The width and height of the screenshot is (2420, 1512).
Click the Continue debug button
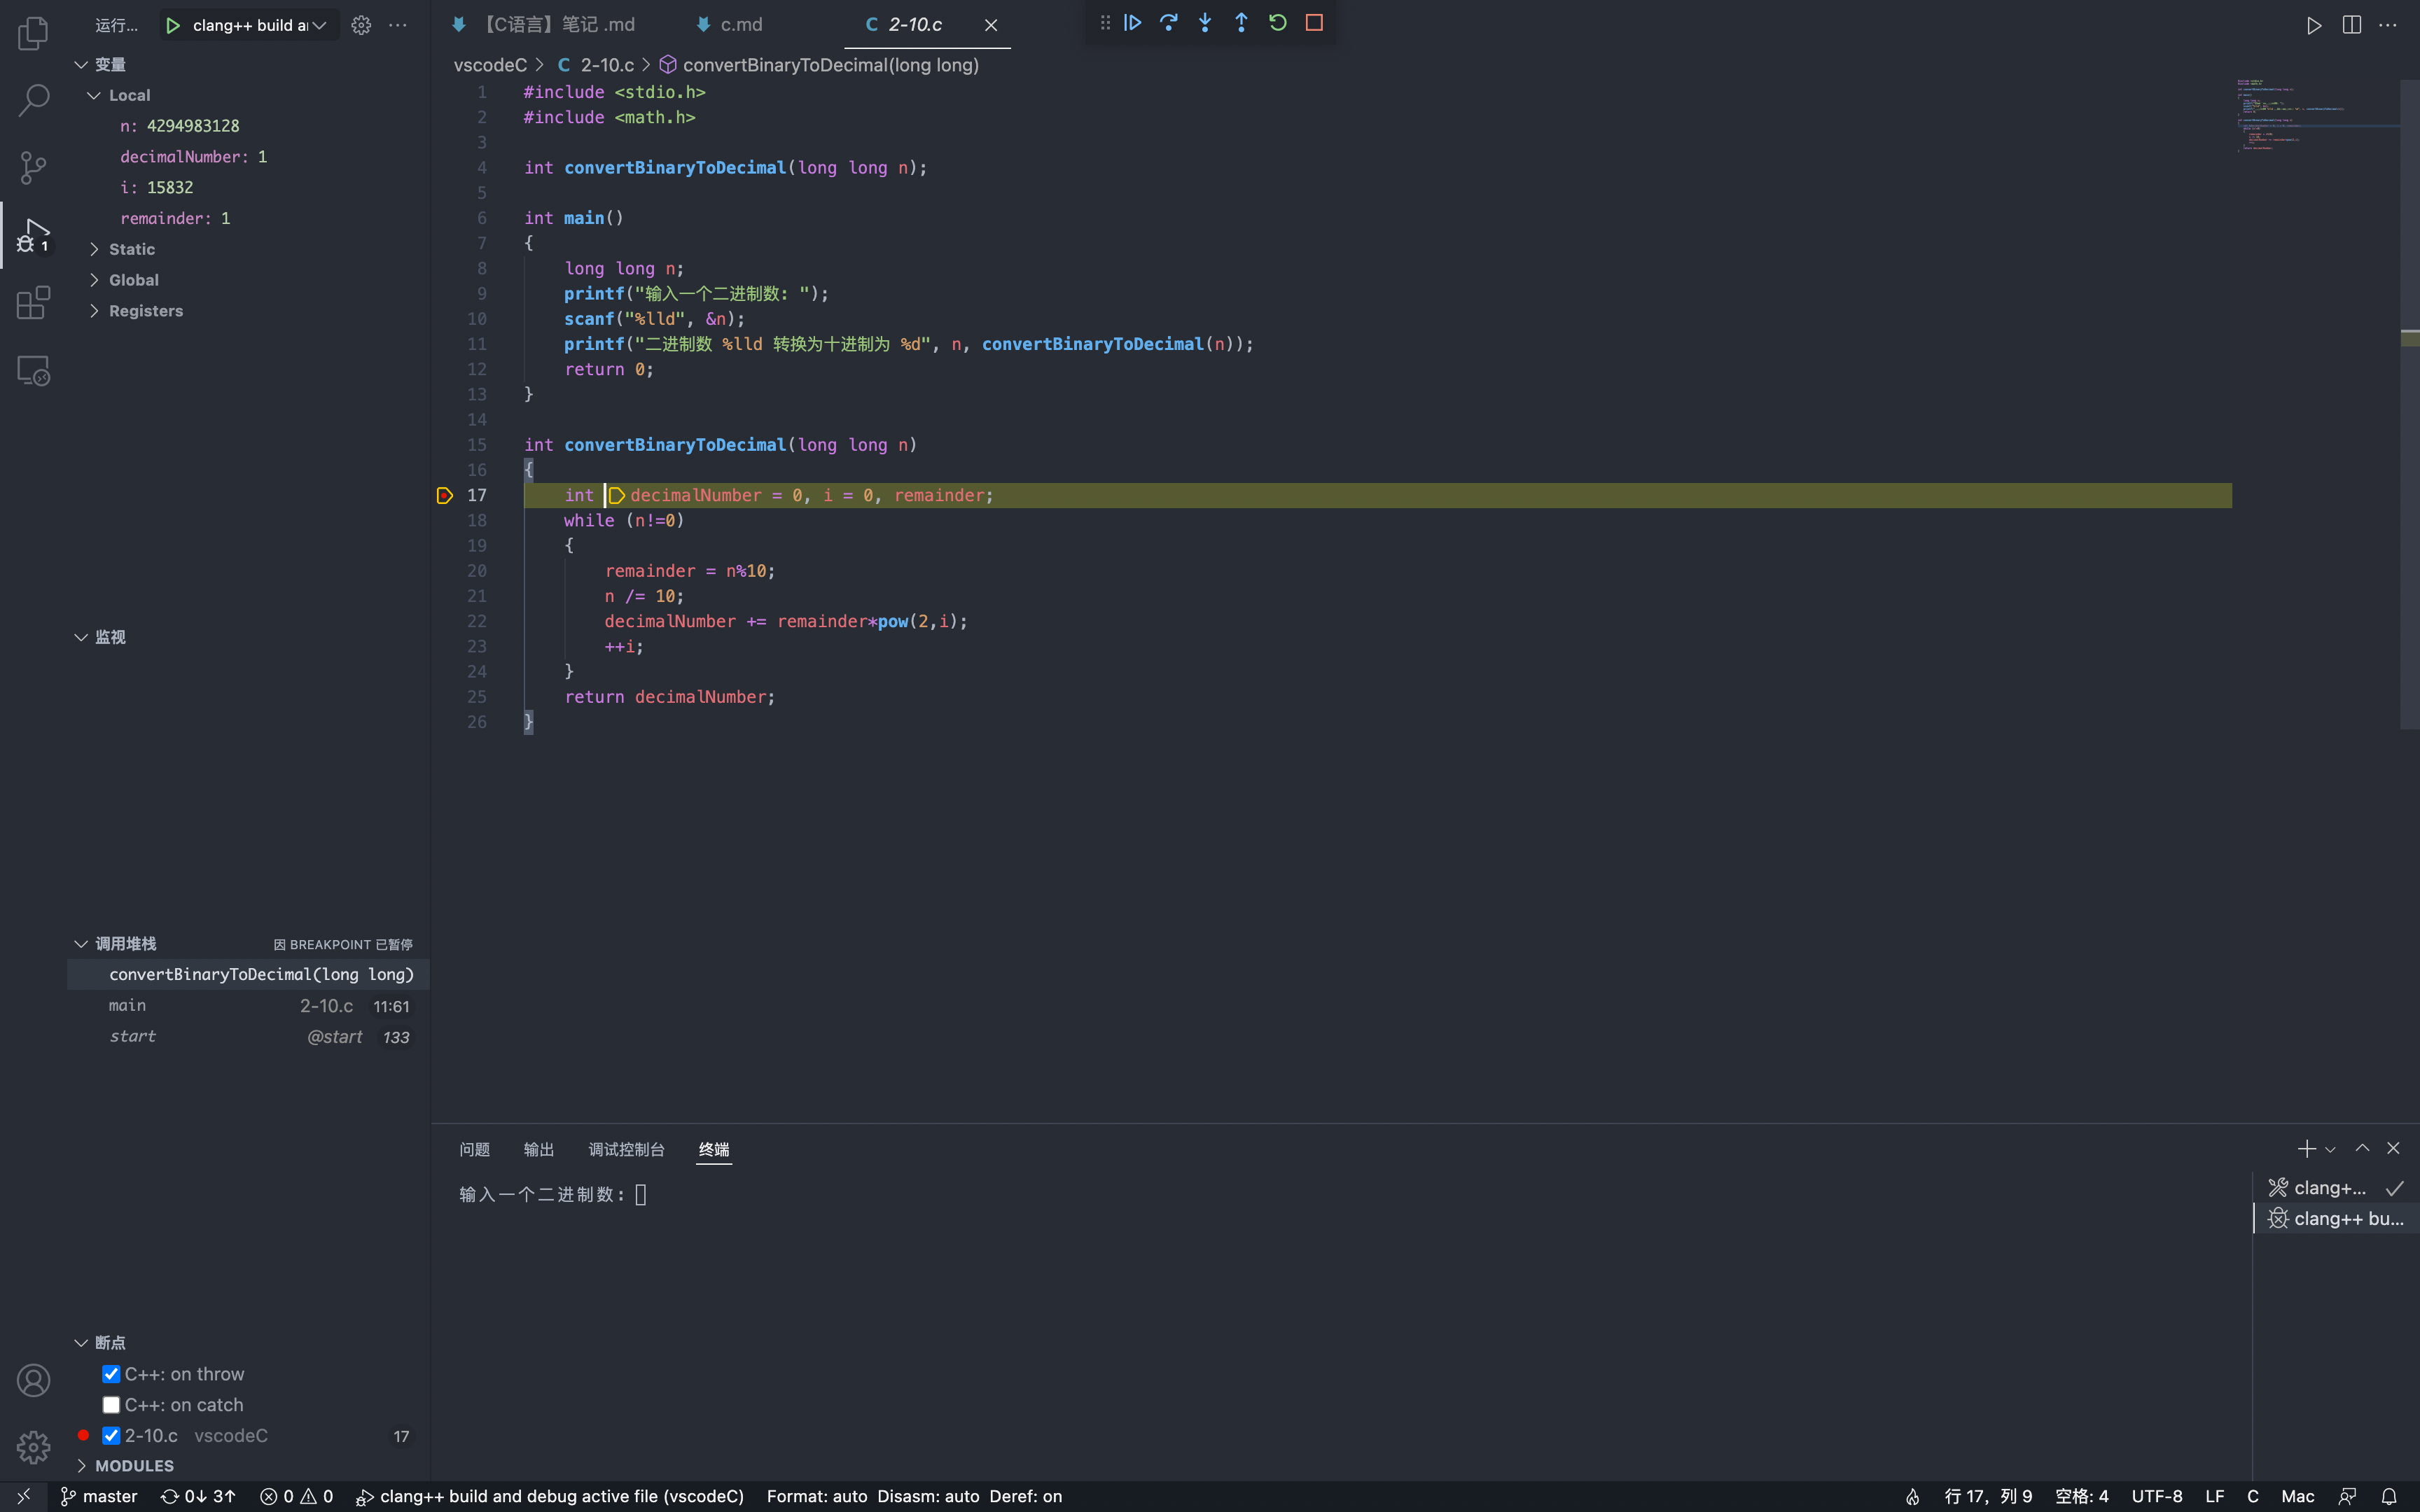tap(1132, 23)
